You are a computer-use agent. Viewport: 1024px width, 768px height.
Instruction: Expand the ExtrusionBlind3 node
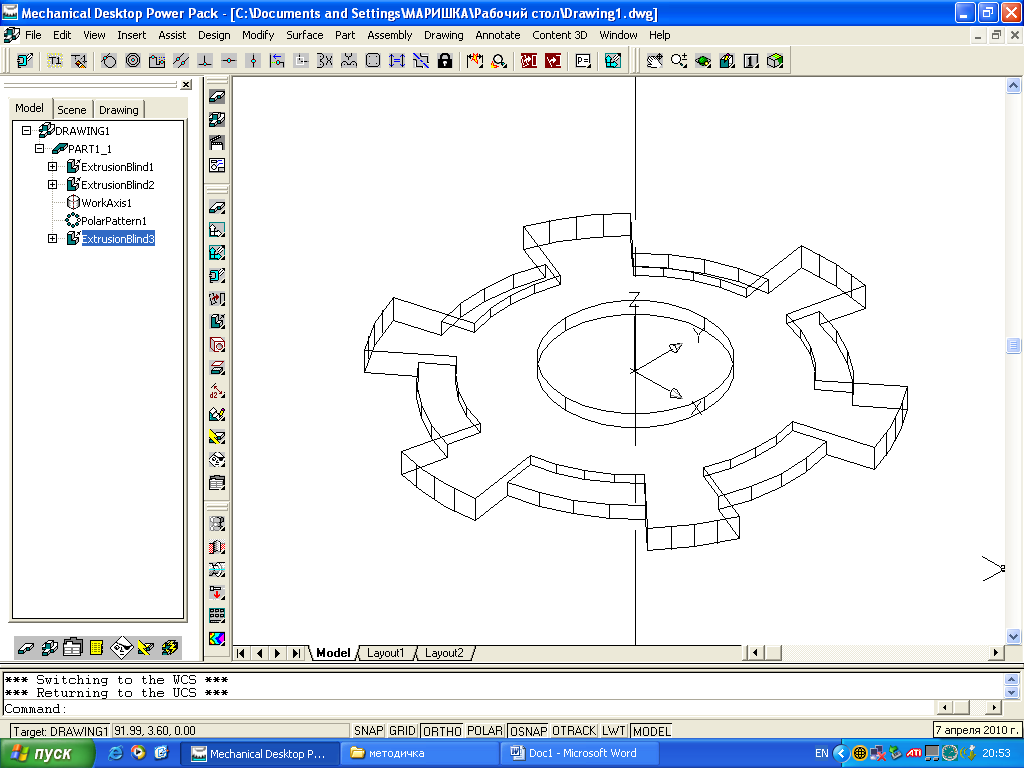coord(52,239)
